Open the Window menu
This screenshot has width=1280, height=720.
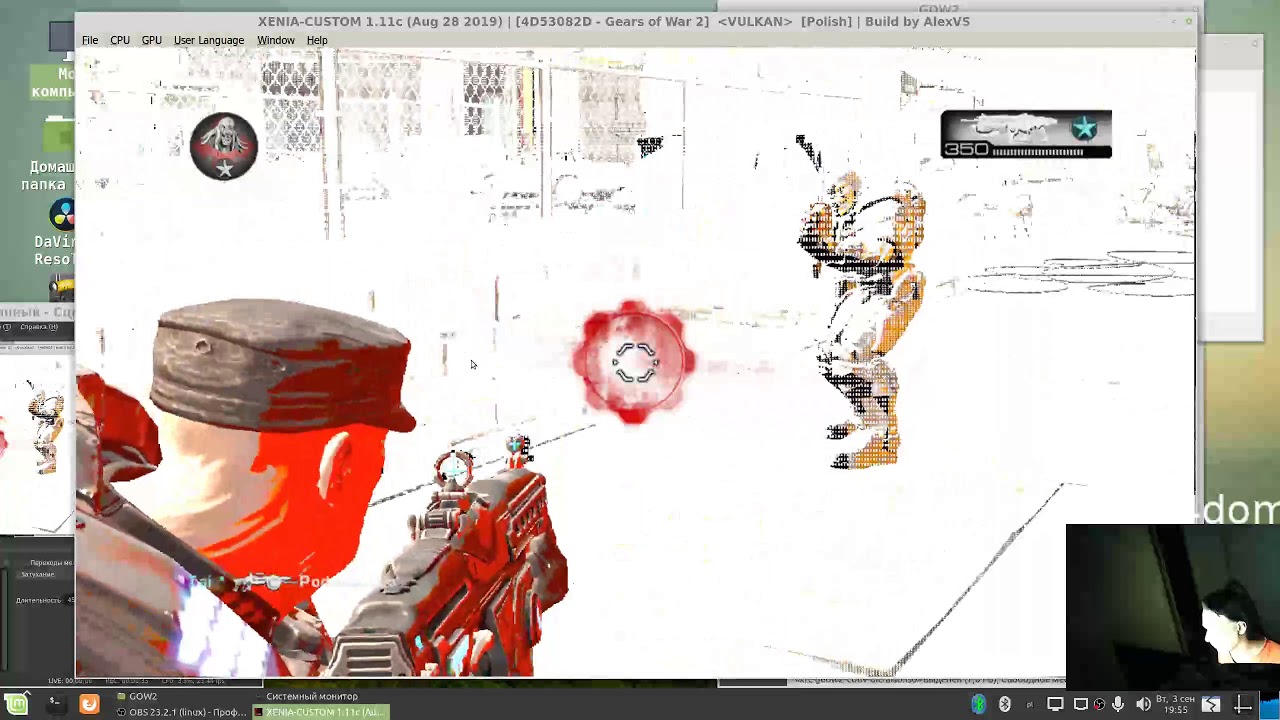pyautogui.click(x=276, y=40)
